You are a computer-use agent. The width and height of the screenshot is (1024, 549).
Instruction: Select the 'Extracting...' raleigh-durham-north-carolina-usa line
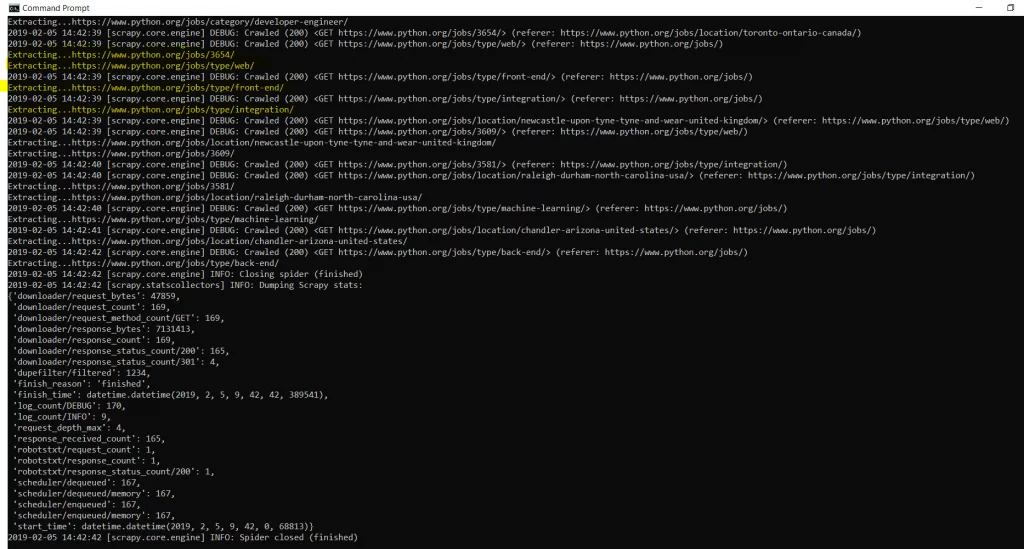(x=215, y=197)
